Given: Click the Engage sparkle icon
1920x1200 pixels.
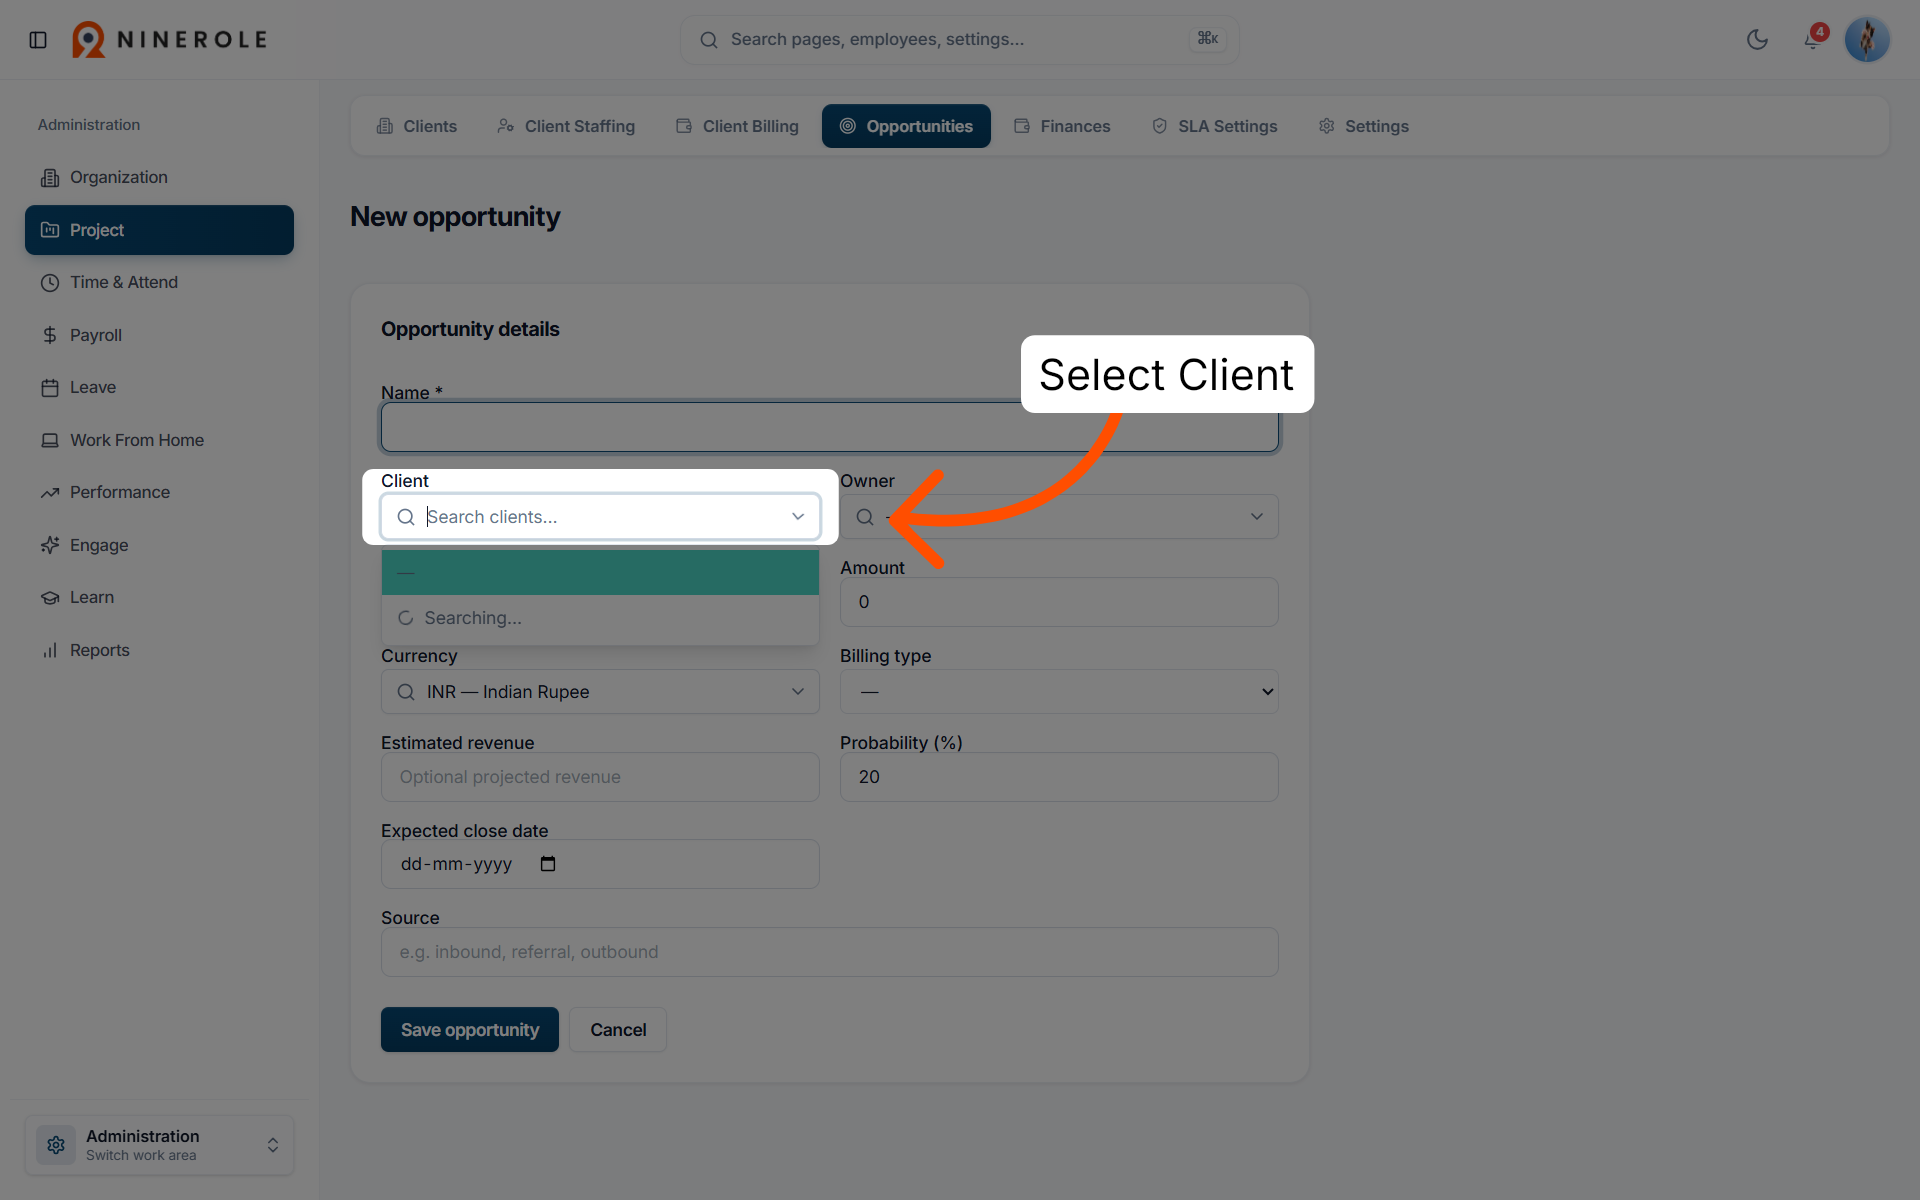Looking at the screenshot, I should coord(50,545).
